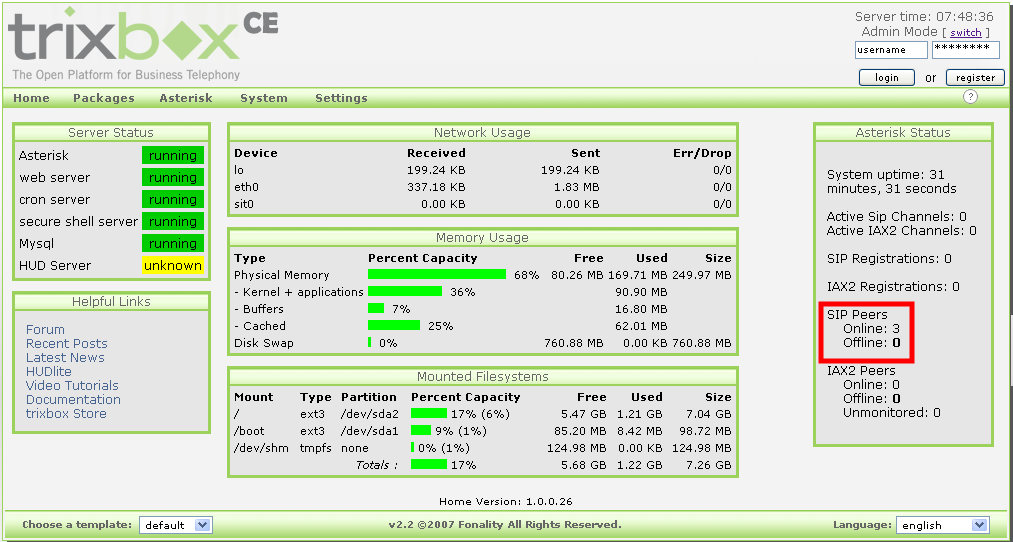
Task: Click the web server running status badge
Action: pyautogui.click(x=172, y=178)
